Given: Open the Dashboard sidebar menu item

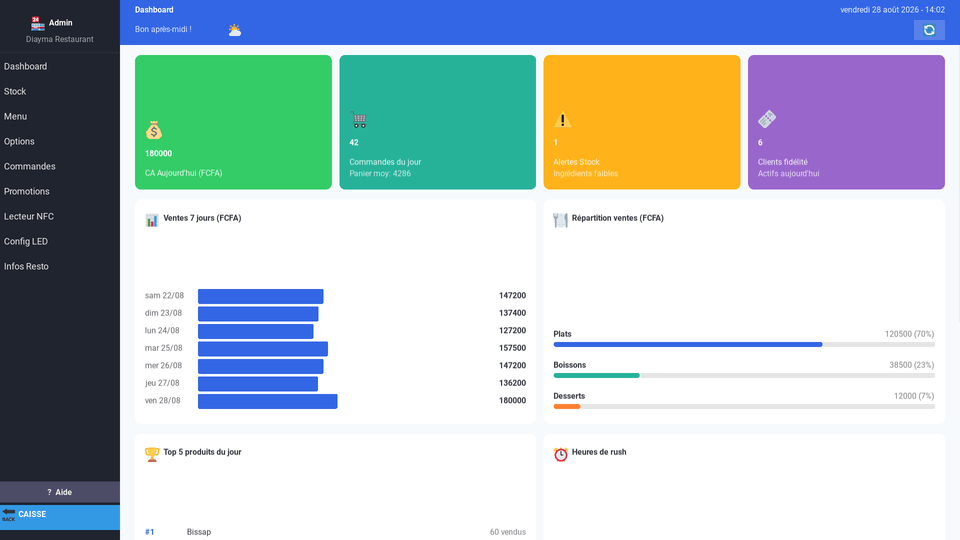Looking at the screenshot, I should point(60,66).
